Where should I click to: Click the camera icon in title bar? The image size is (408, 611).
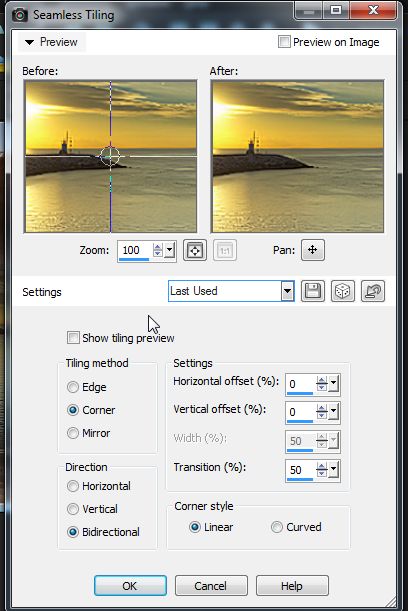click(19, 15)
